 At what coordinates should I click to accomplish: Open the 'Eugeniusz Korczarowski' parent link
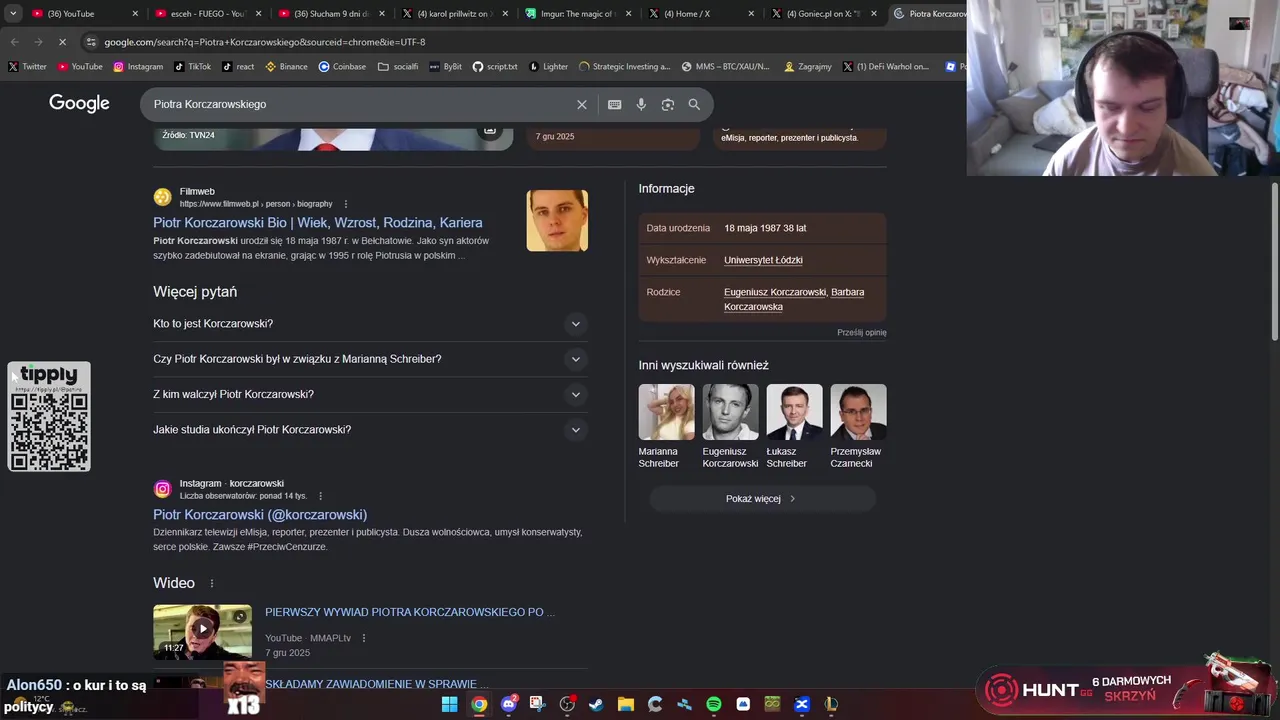(775, 292)
